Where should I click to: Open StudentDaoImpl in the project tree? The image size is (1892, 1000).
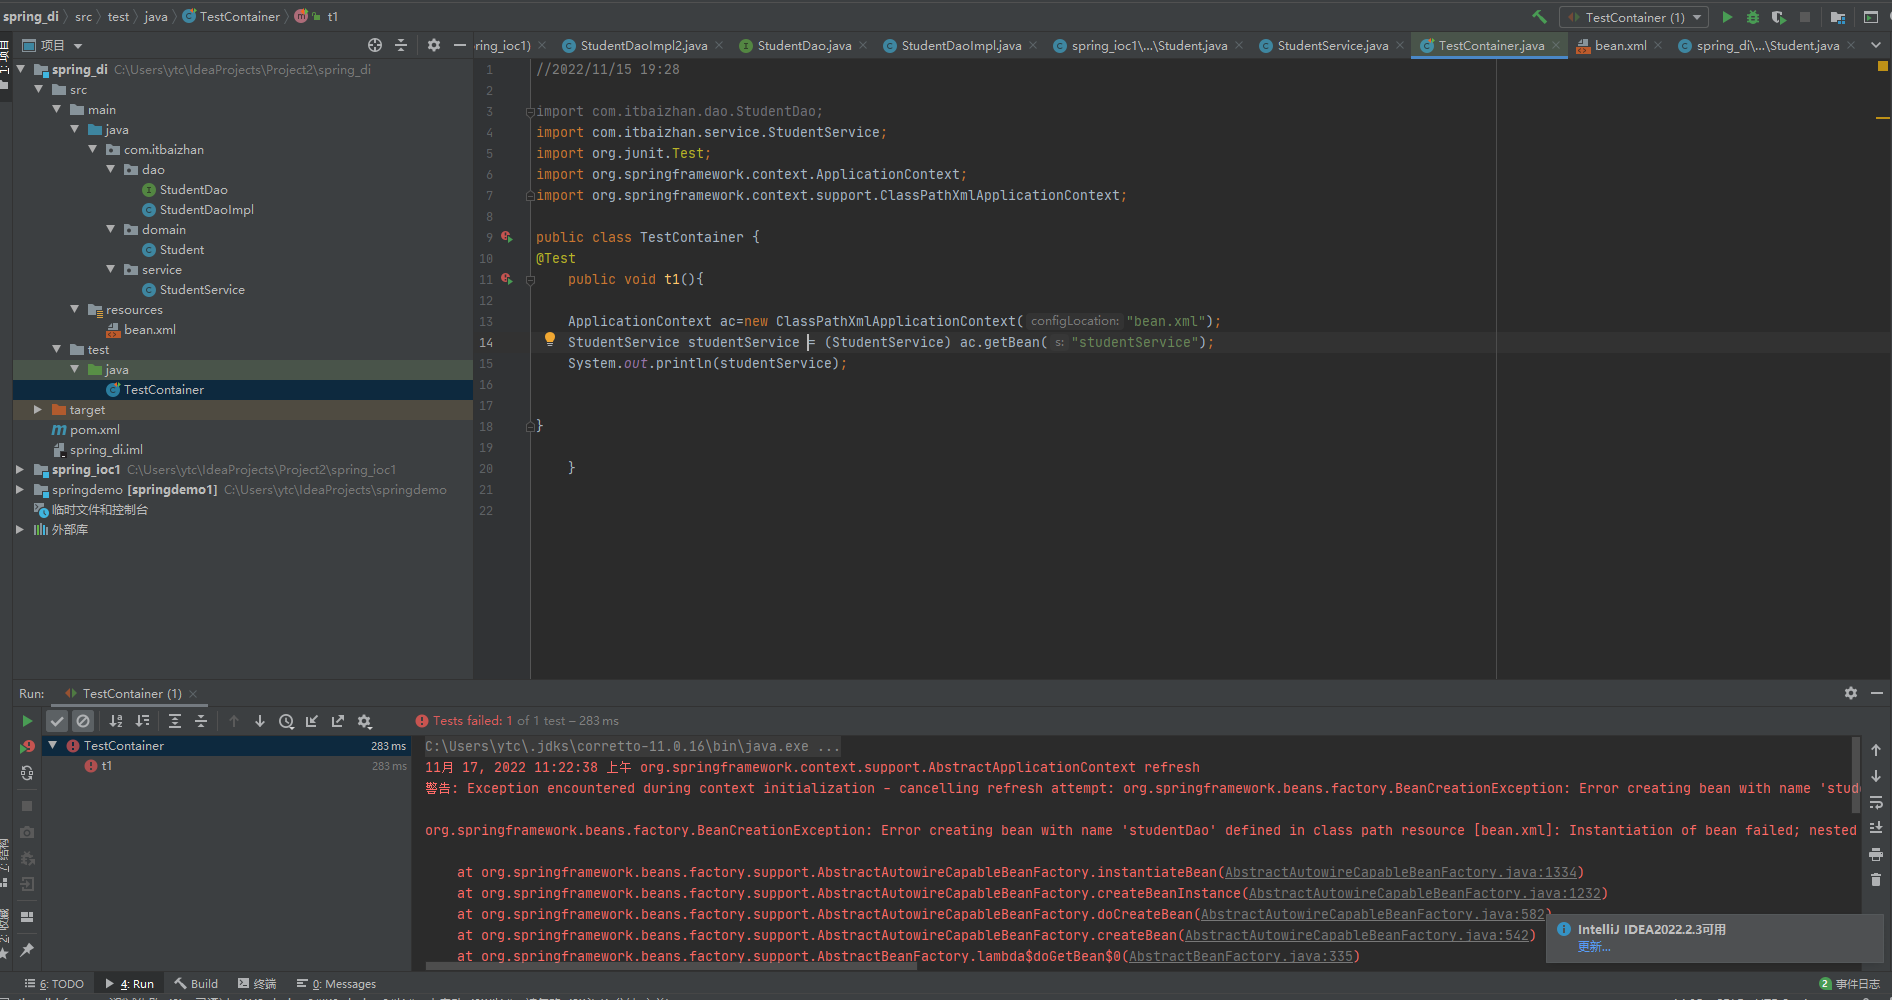coord(206,209)
